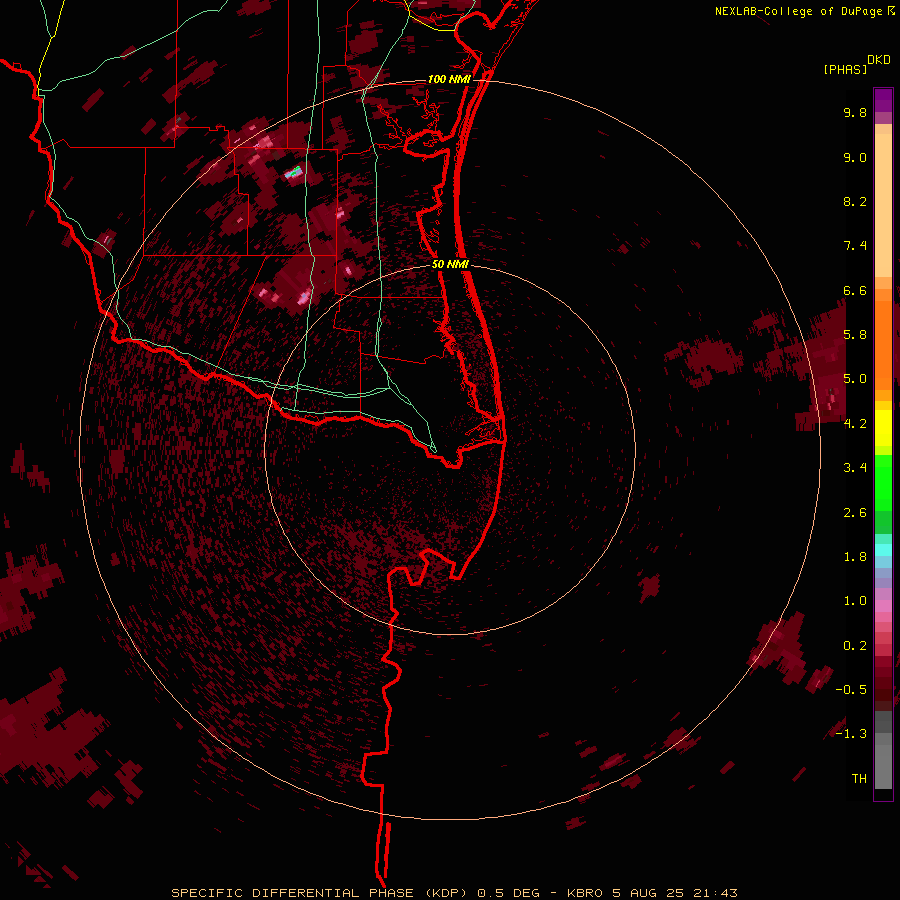Click the cyan-green high KDP echo in the radar image
The height and width of the screenshot is (900, 900).
(294, 171)
